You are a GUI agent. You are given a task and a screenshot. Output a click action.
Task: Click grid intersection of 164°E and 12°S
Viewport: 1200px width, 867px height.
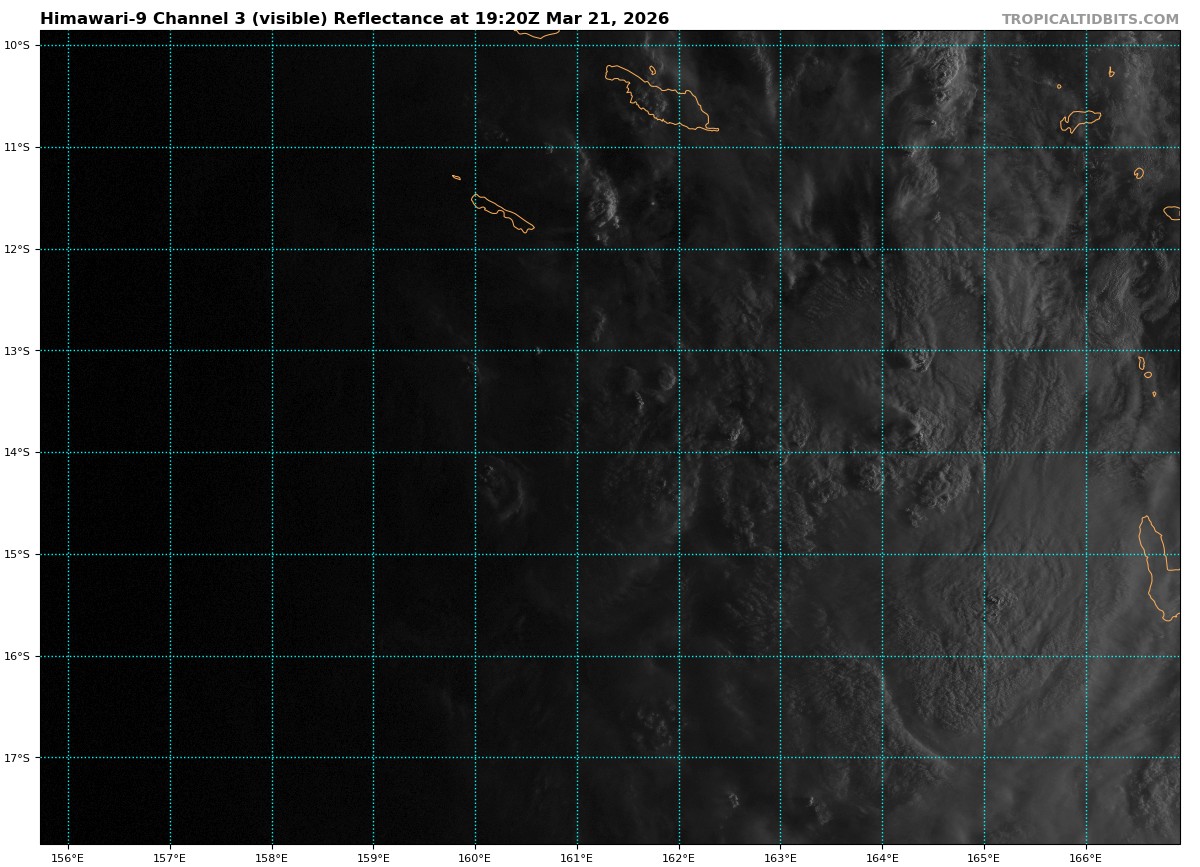882,249
